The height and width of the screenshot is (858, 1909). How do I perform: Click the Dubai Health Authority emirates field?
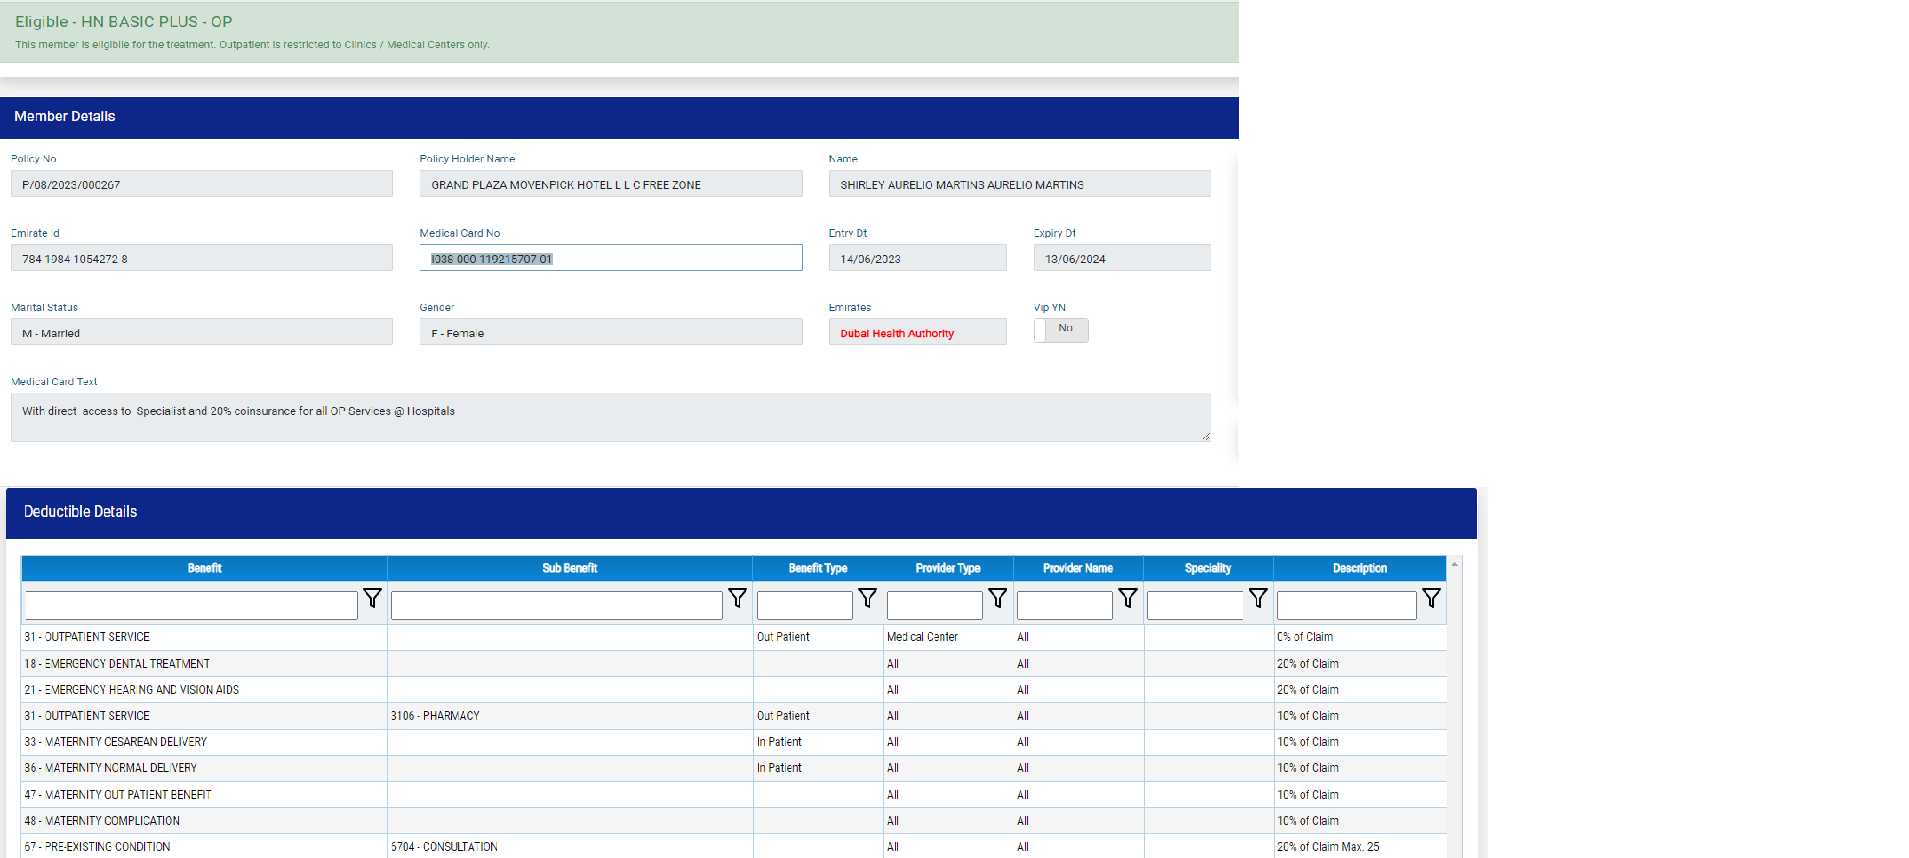point(916,333)
